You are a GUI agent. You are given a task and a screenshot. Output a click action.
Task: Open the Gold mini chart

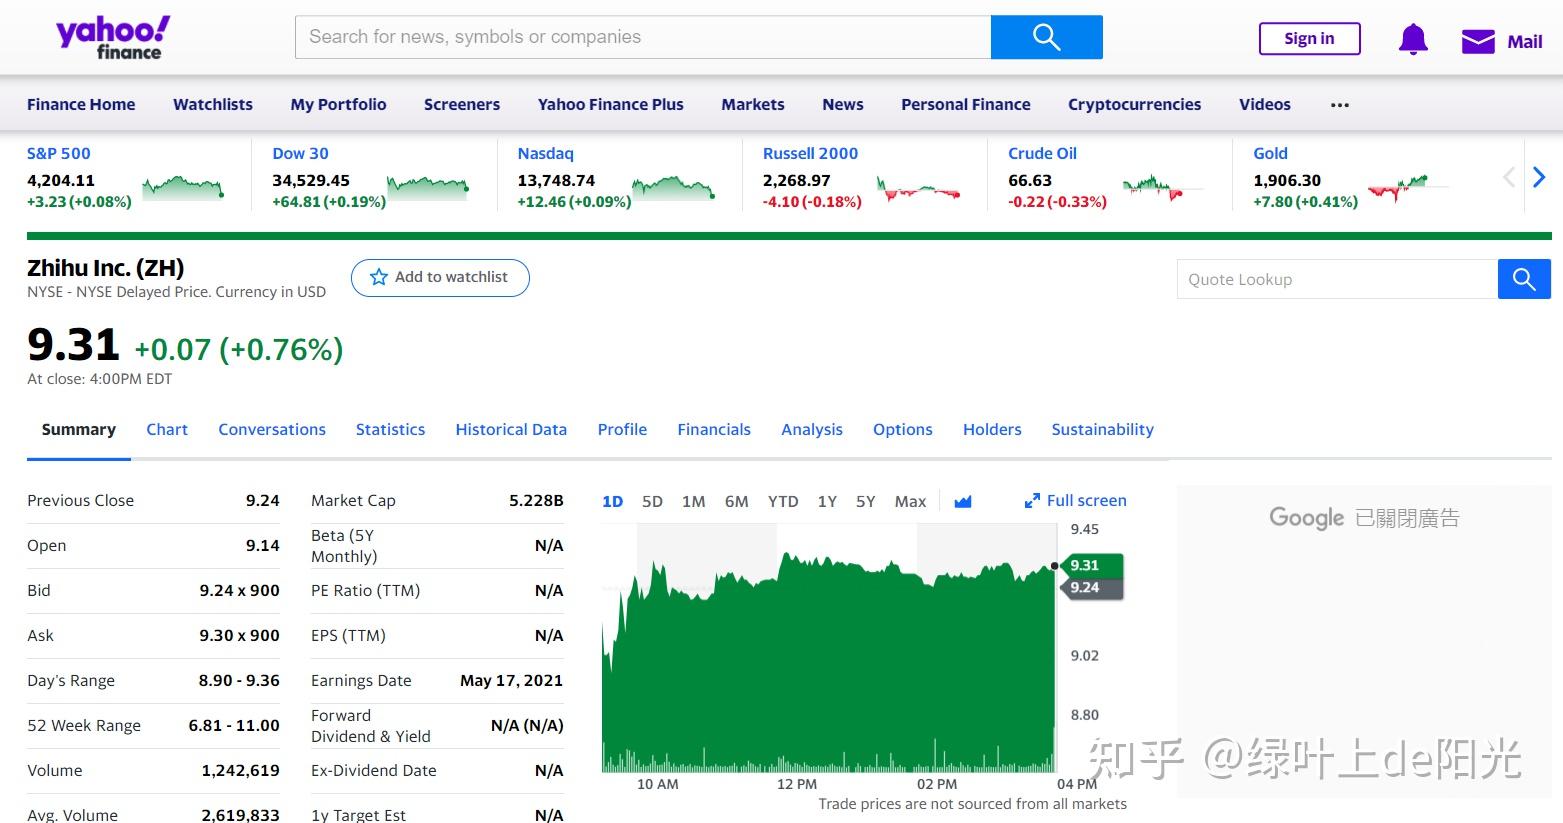(x=1408, y=187)
